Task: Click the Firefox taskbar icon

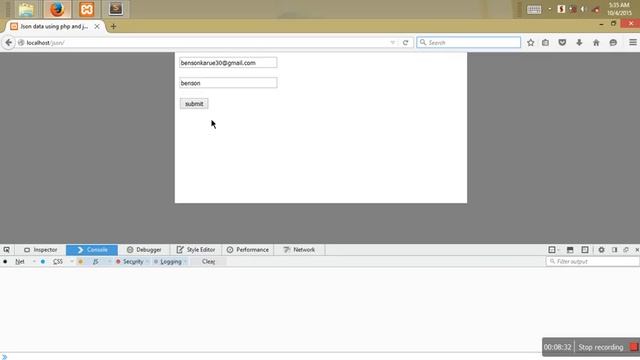Action: [57, 9]
